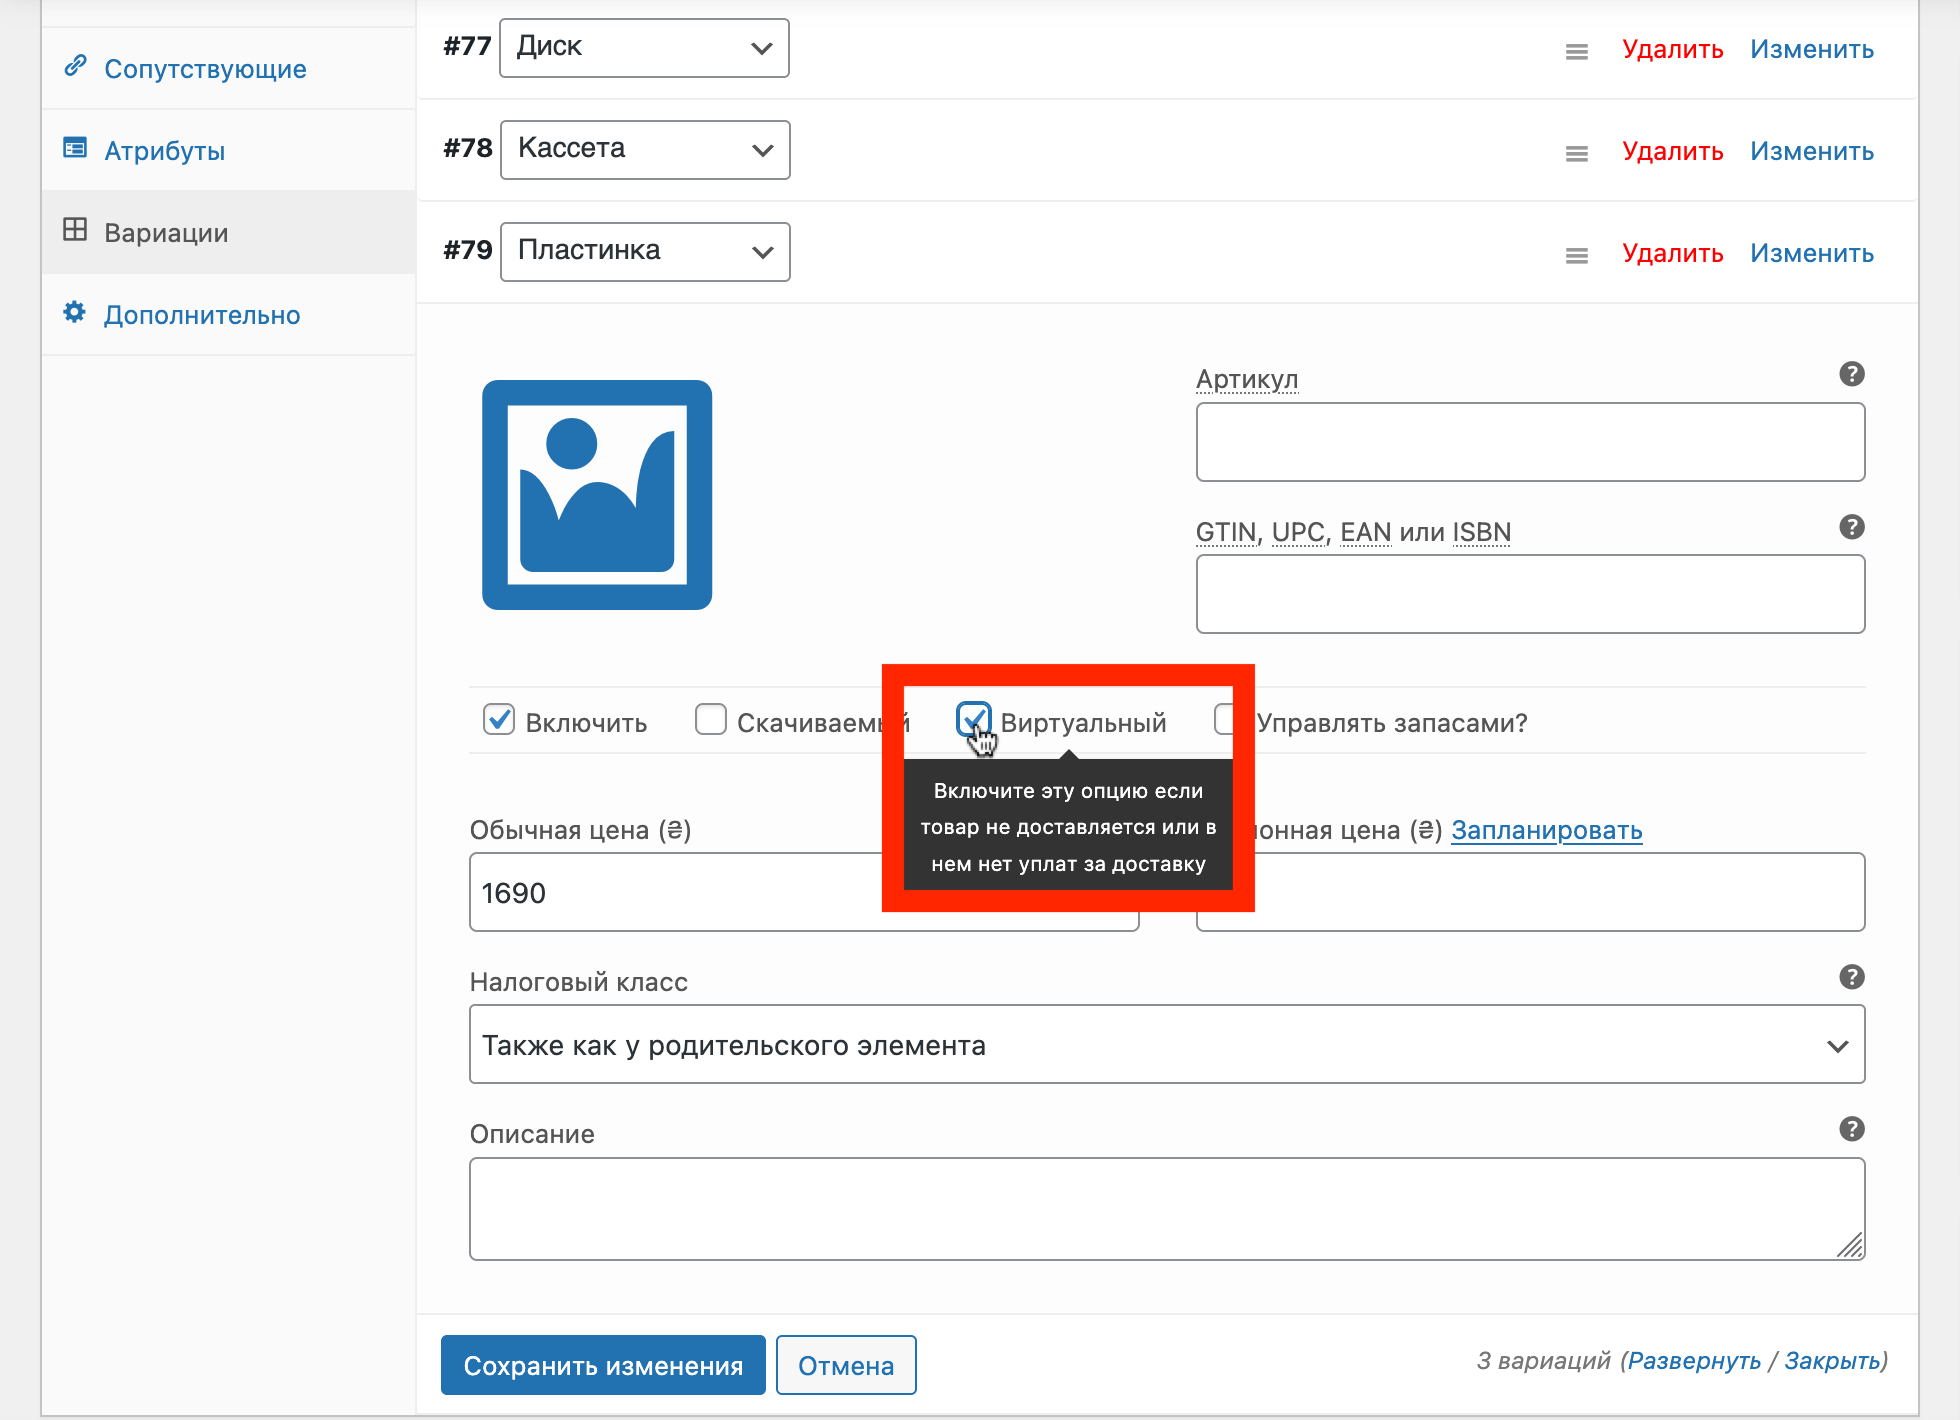Viewport: 1960px width, 1420px height.
Task: Click the Сохранить изменения button
Action: click(603, 1365)
